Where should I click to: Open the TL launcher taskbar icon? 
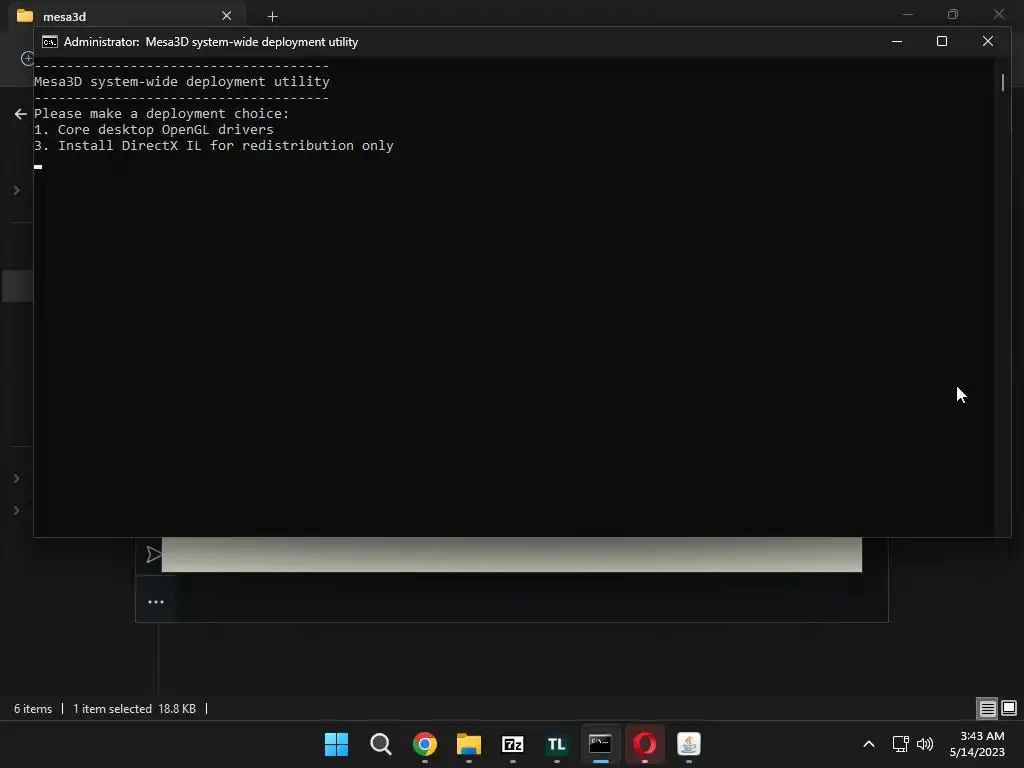pyautogui.click(x=556, y=744)
